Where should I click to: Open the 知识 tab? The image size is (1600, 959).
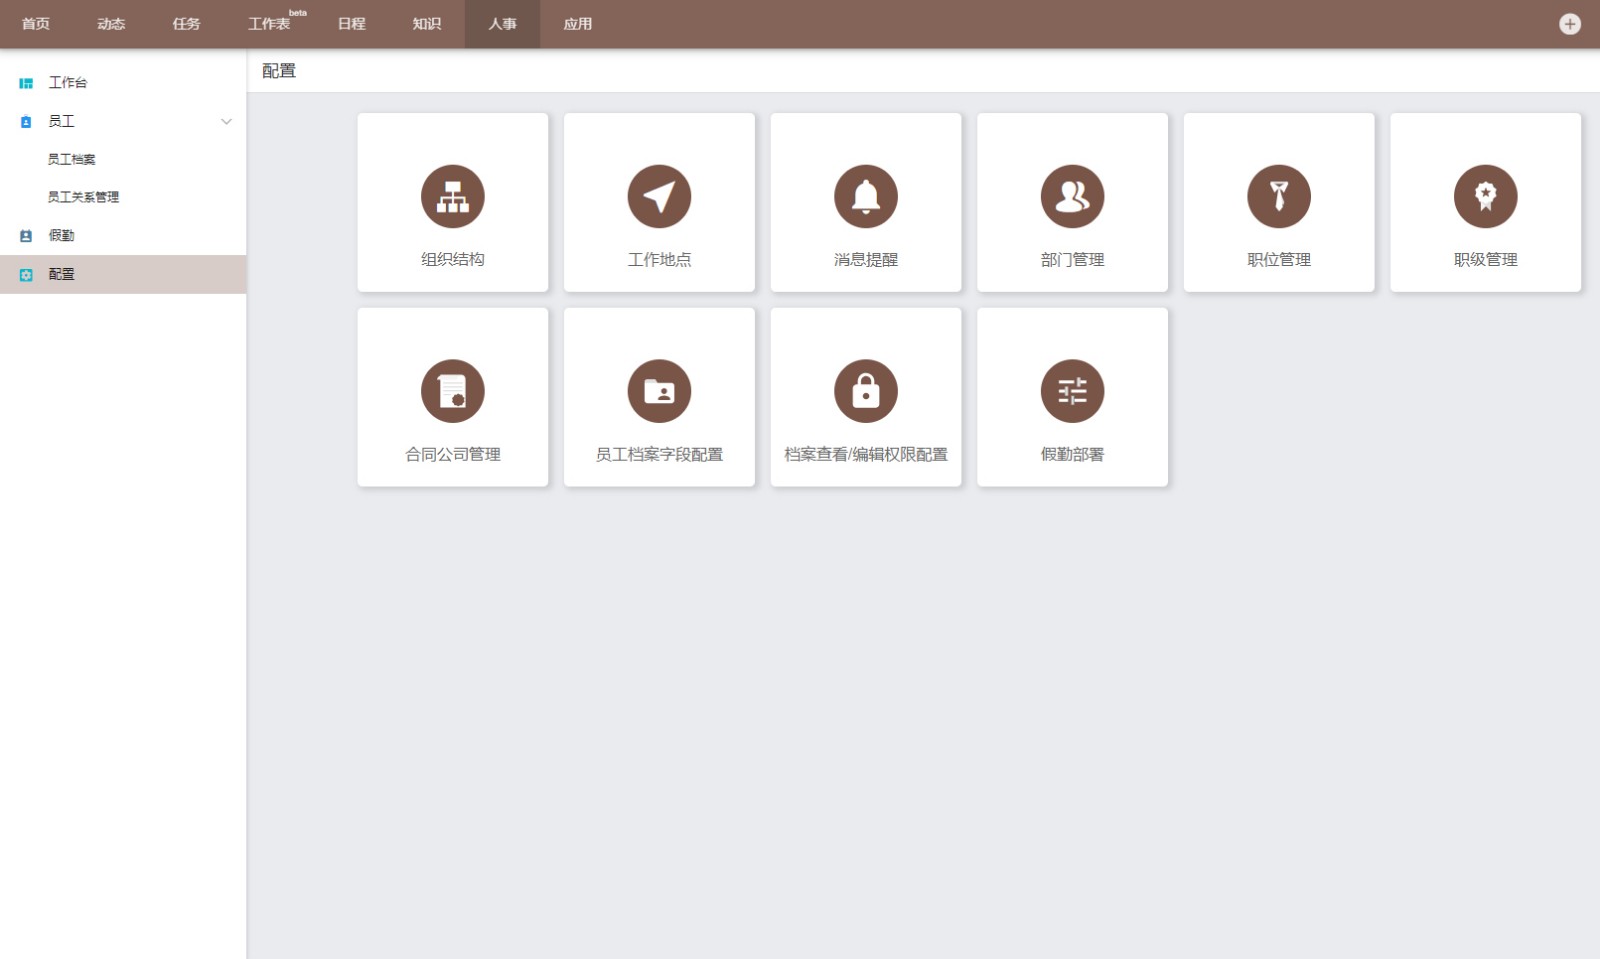click(x=426, y=24)
